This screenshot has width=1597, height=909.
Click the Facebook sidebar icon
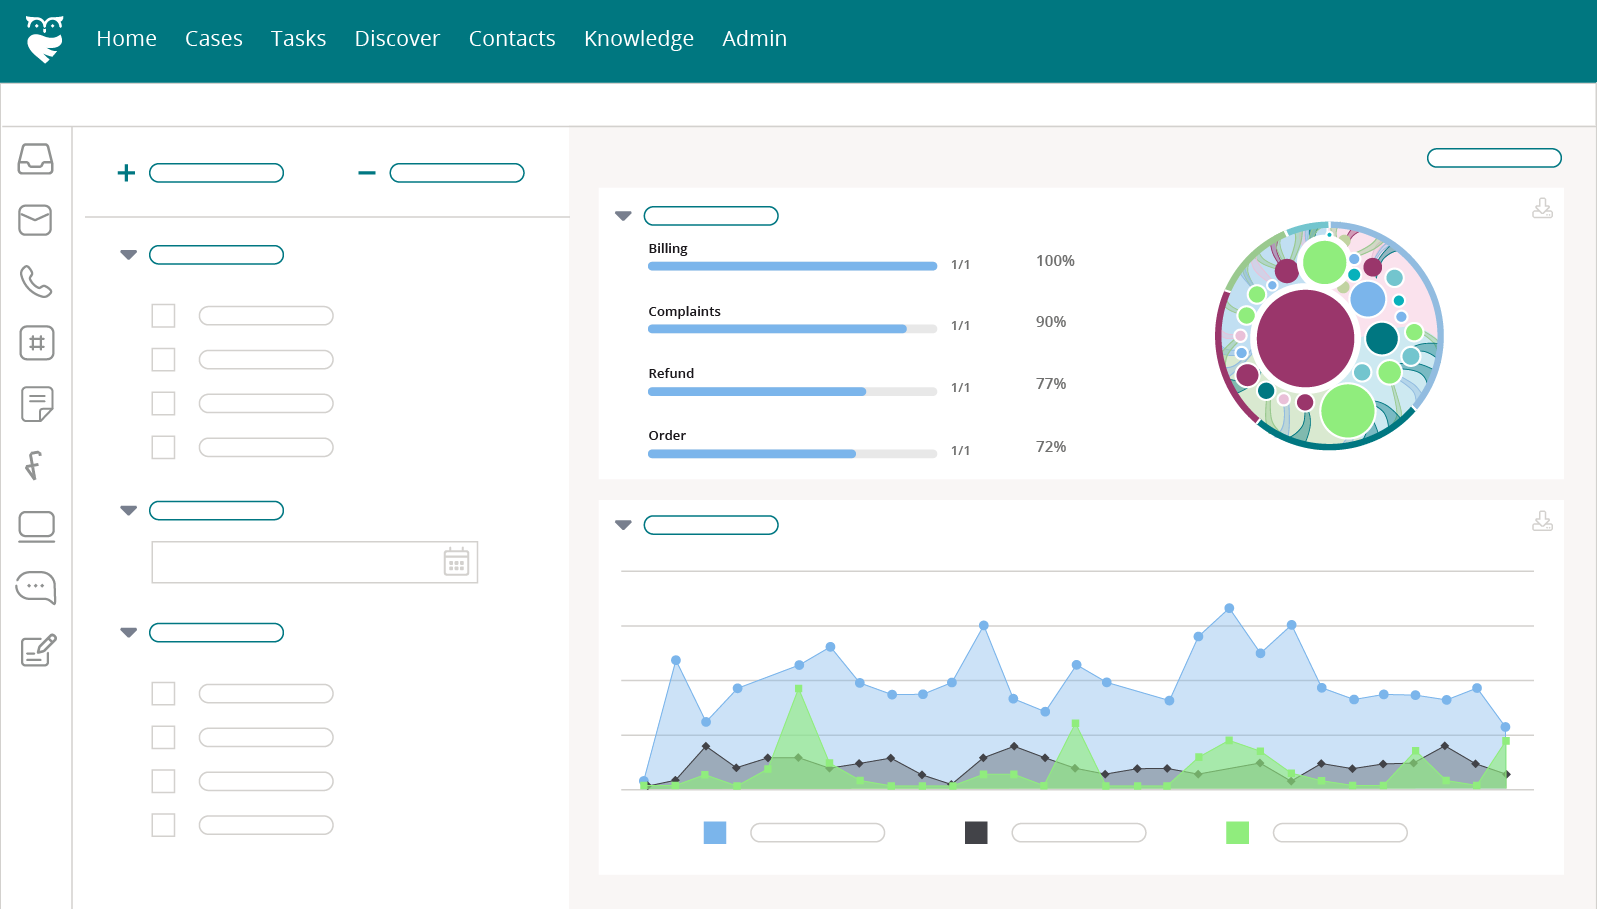(x=34, y=465)
